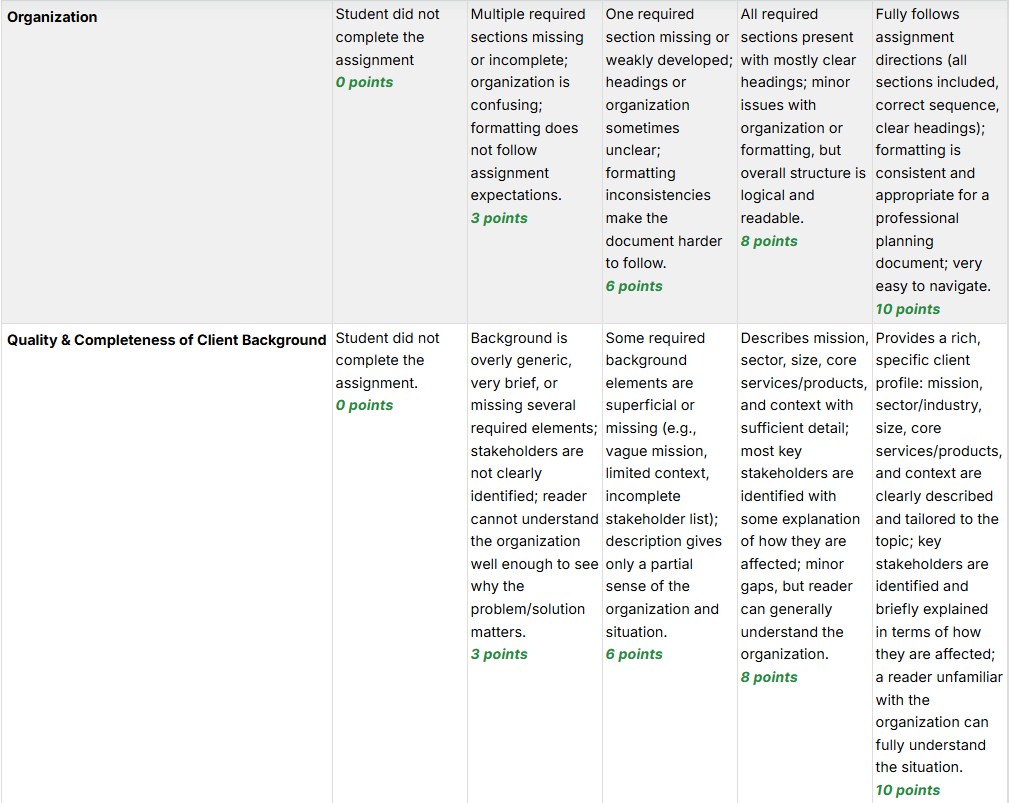Select the 10 points rating in Organization row
The width and height of the screenshot is (1009, 803).
coord(907,309)
